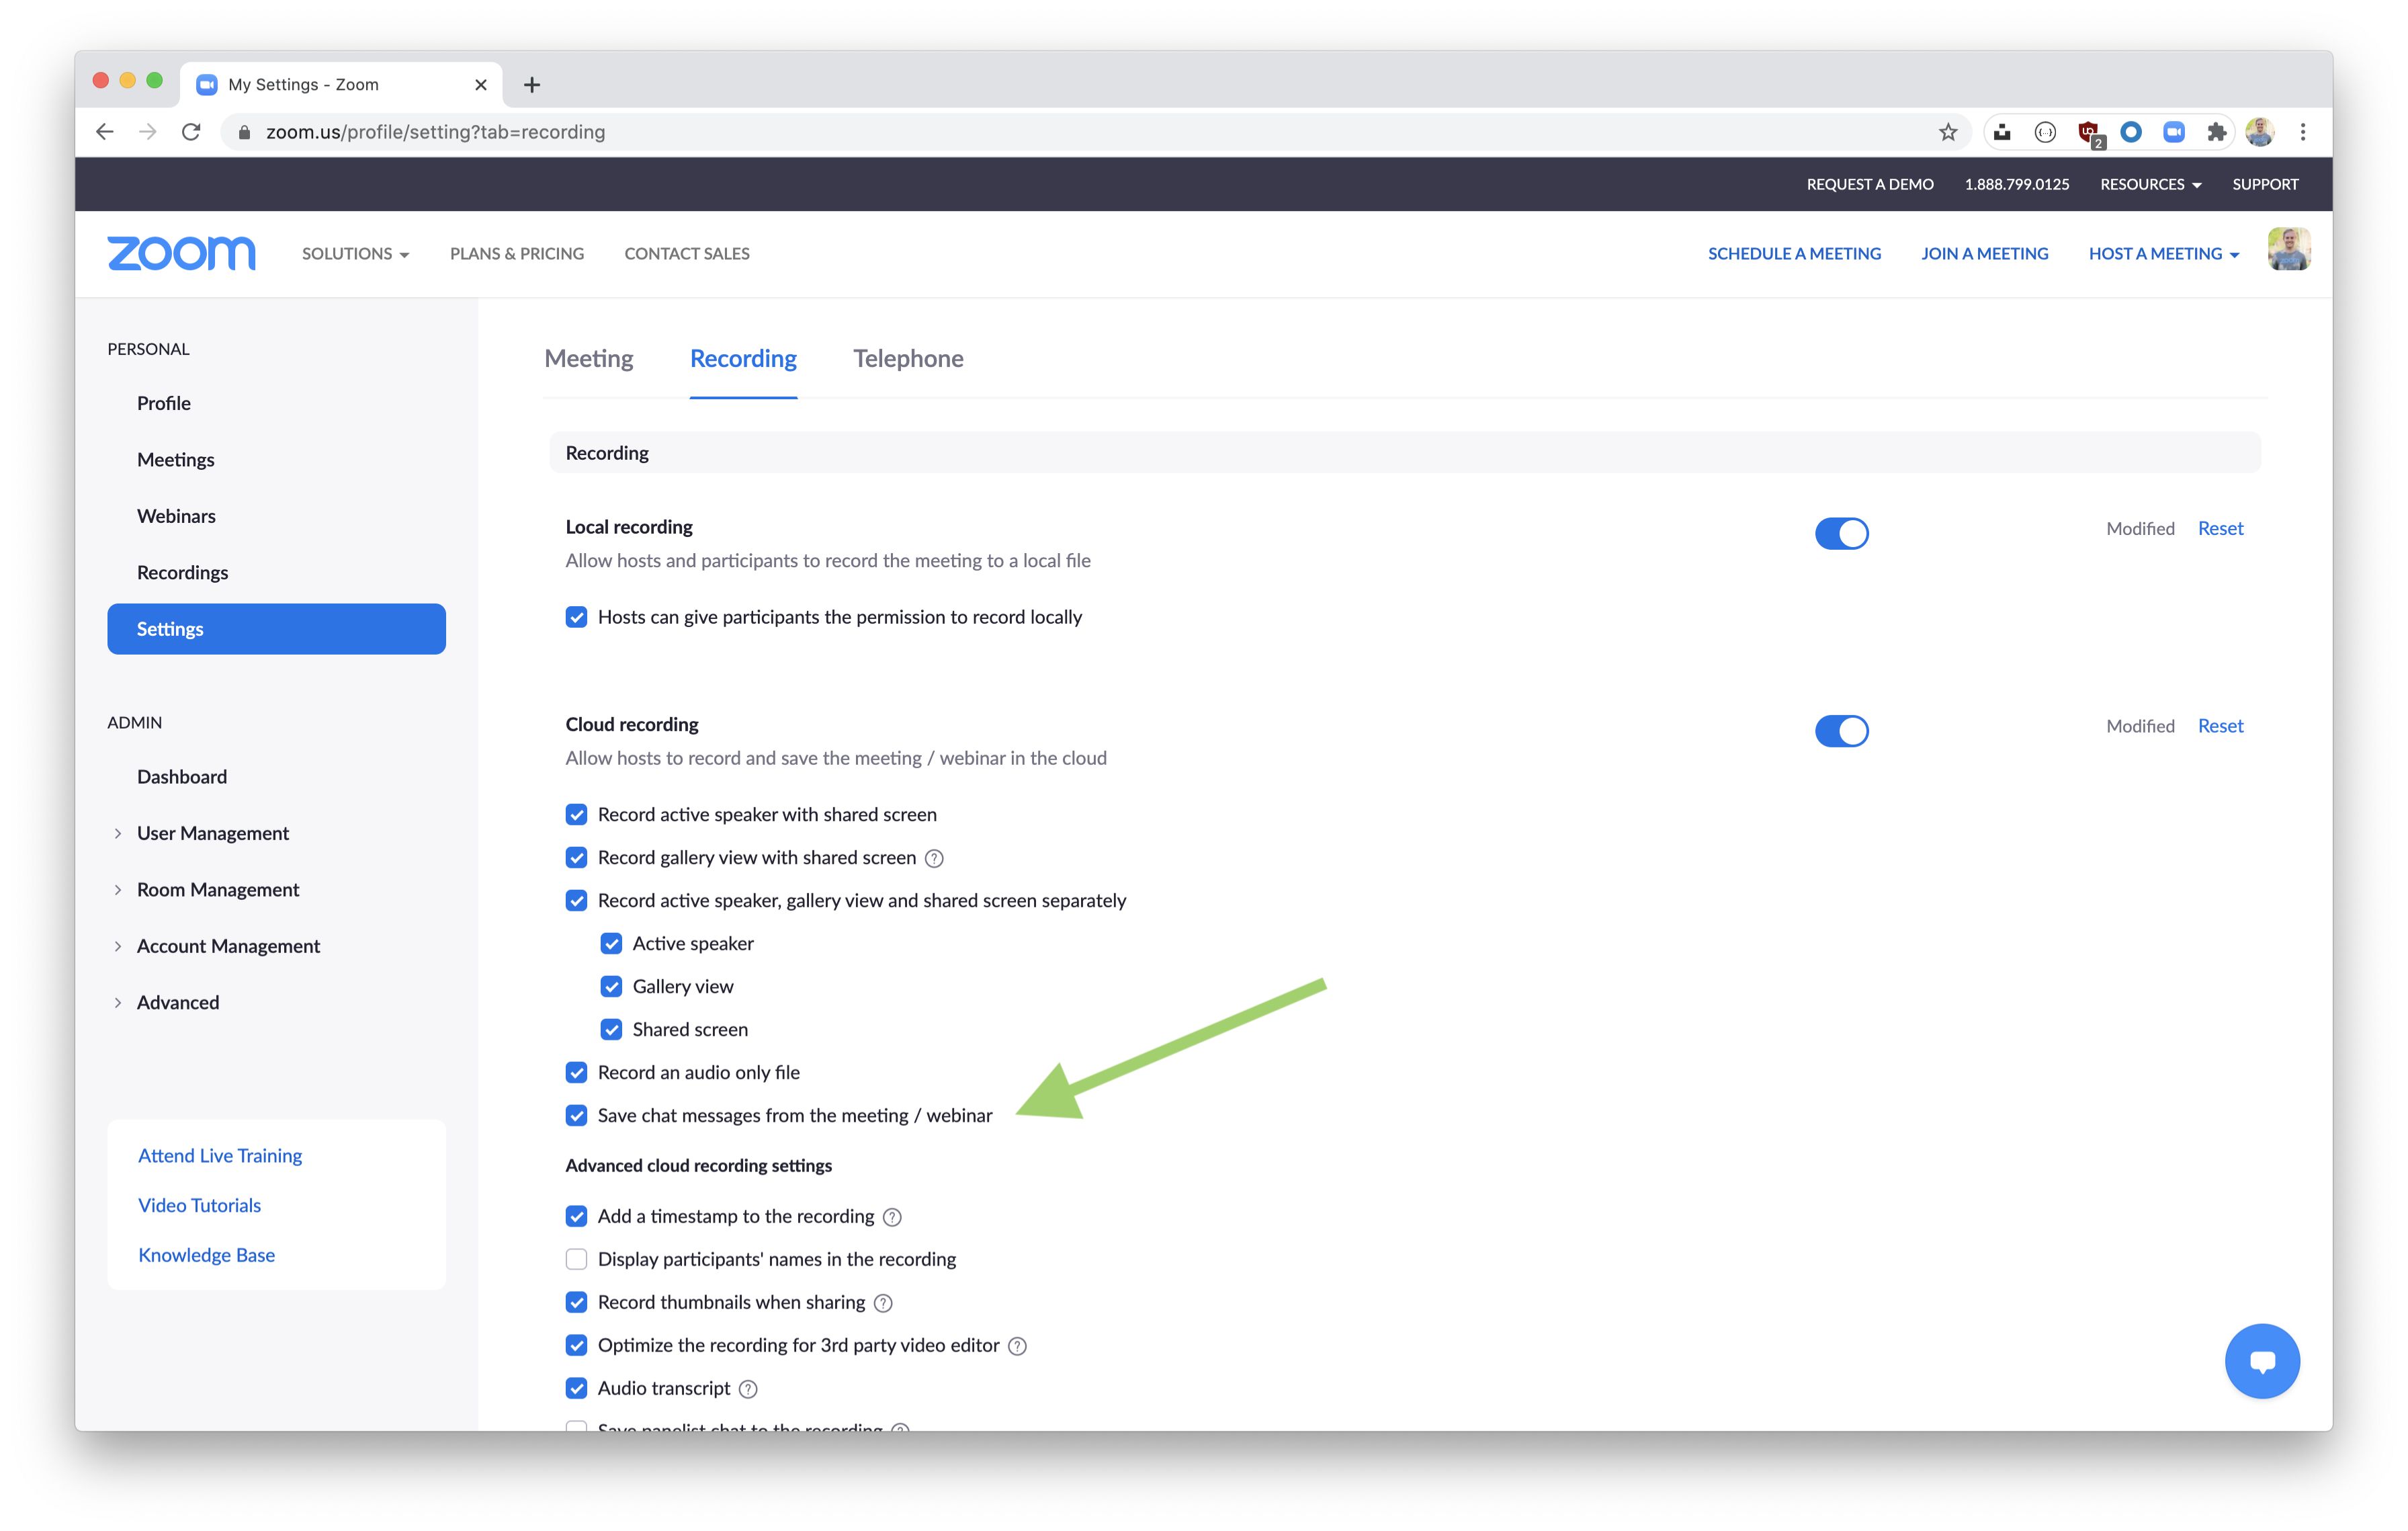Enable Display participants names in recording
Screen dimensions: 2408x1531
(x=577, y=1257)
